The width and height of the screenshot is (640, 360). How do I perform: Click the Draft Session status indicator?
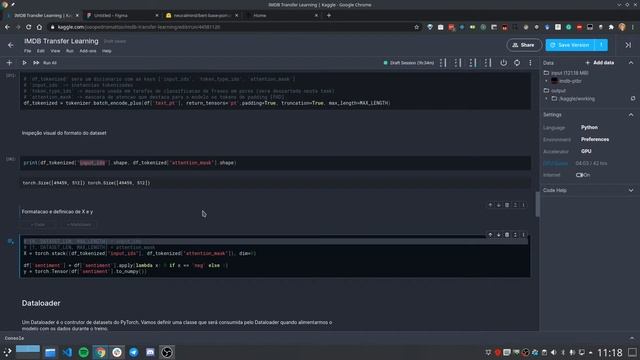(x=409, y=63)
